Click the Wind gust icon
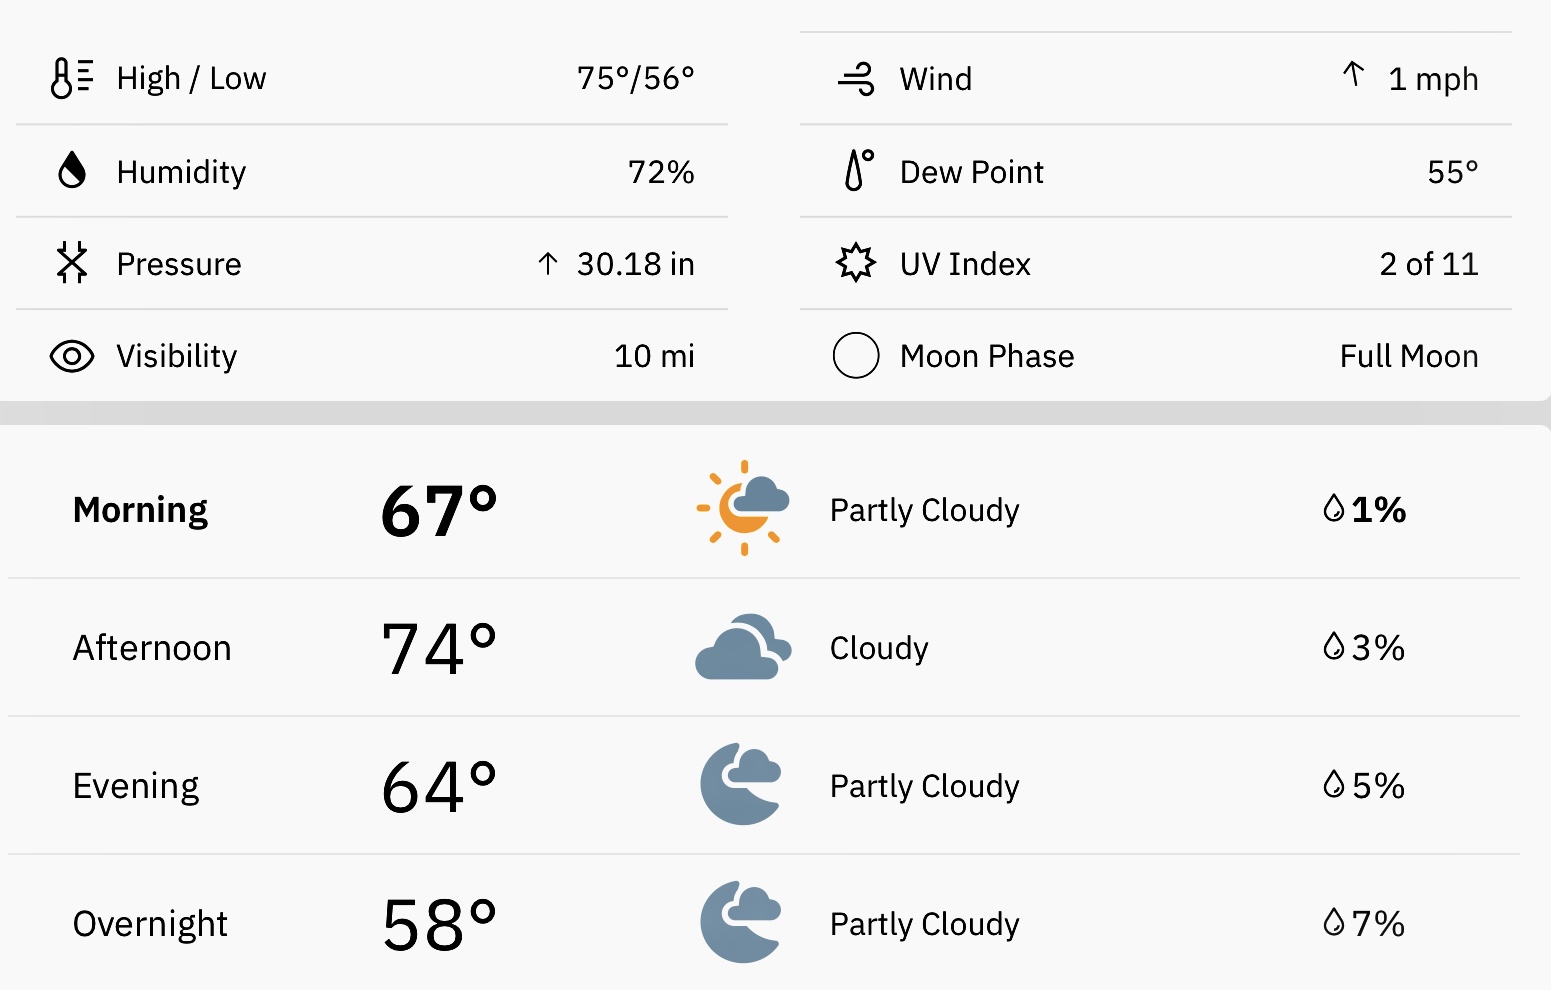 856,79
